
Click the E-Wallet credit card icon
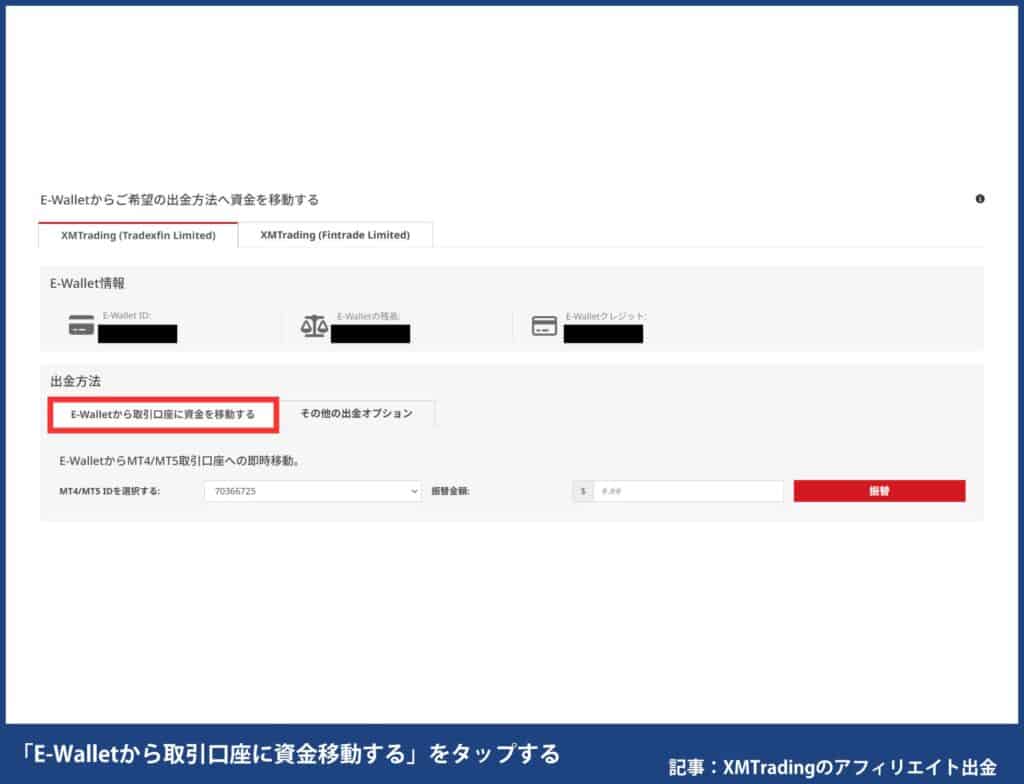coord(544,325)
